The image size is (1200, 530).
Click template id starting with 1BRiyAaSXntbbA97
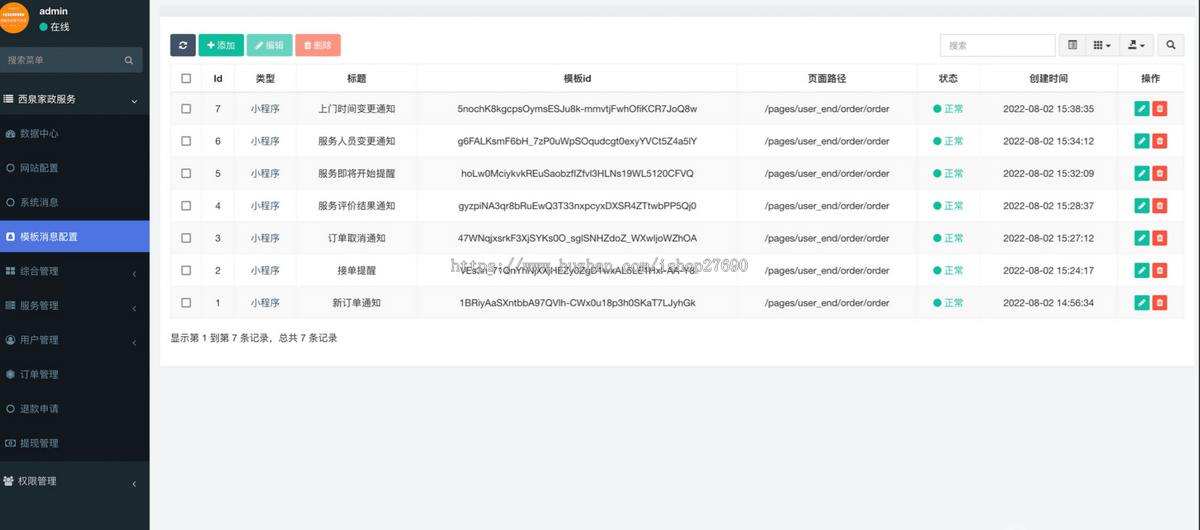point(577,303)
